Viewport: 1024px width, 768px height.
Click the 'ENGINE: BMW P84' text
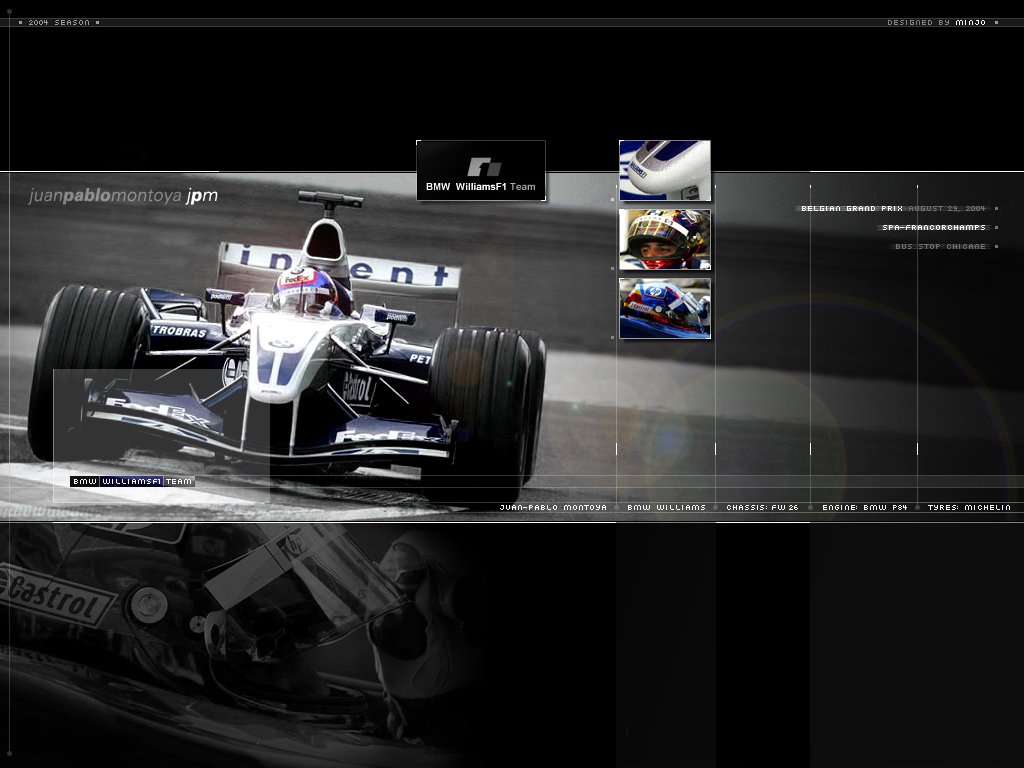(x=865, y=507)
